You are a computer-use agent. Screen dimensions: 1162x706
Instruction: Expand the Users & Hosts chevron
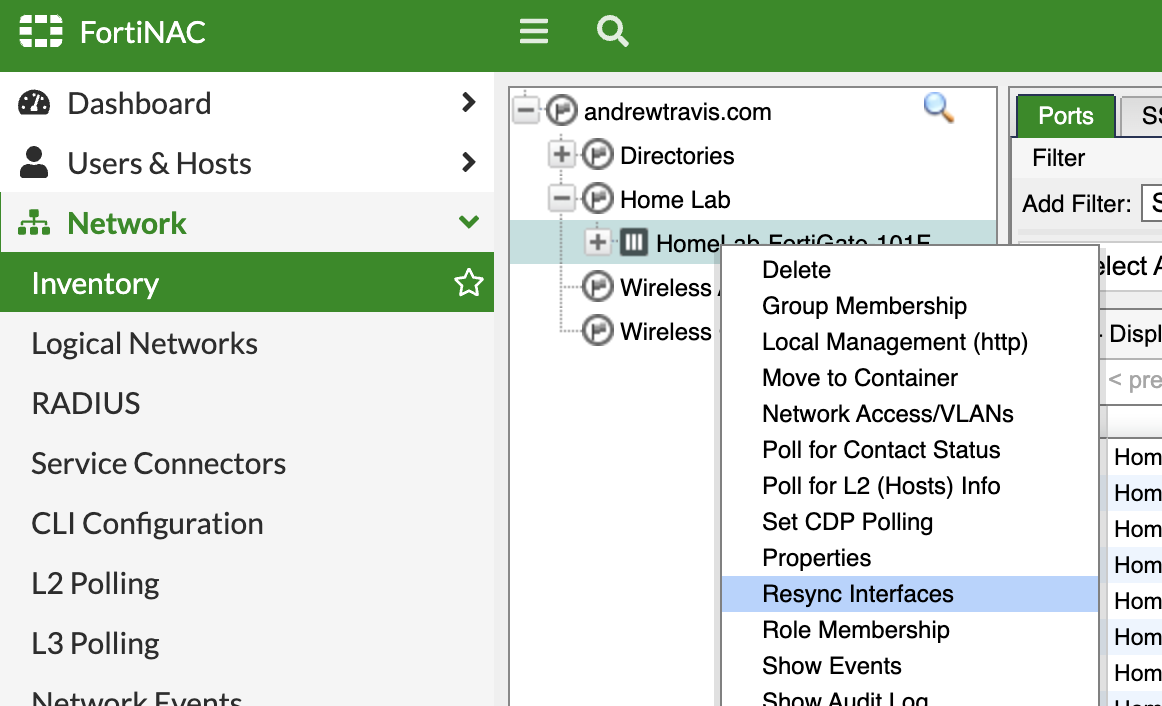(468, 162)
